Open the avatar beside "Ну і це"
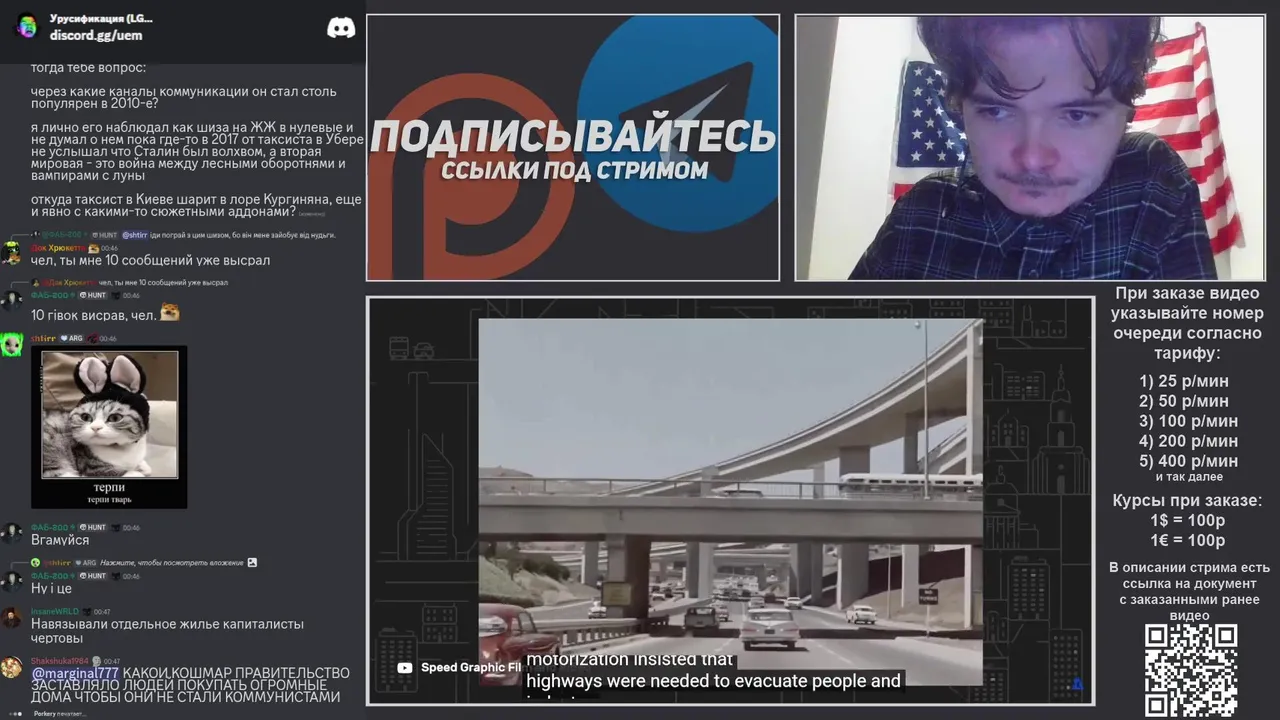 tap(11, 582)
